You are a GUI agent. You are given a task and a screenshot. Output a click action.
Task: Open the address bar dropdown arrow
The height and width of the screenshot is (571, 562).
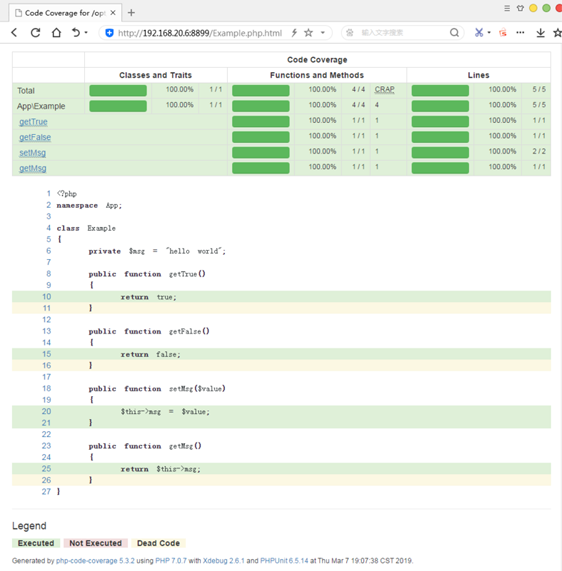click(x=323, y=33)
